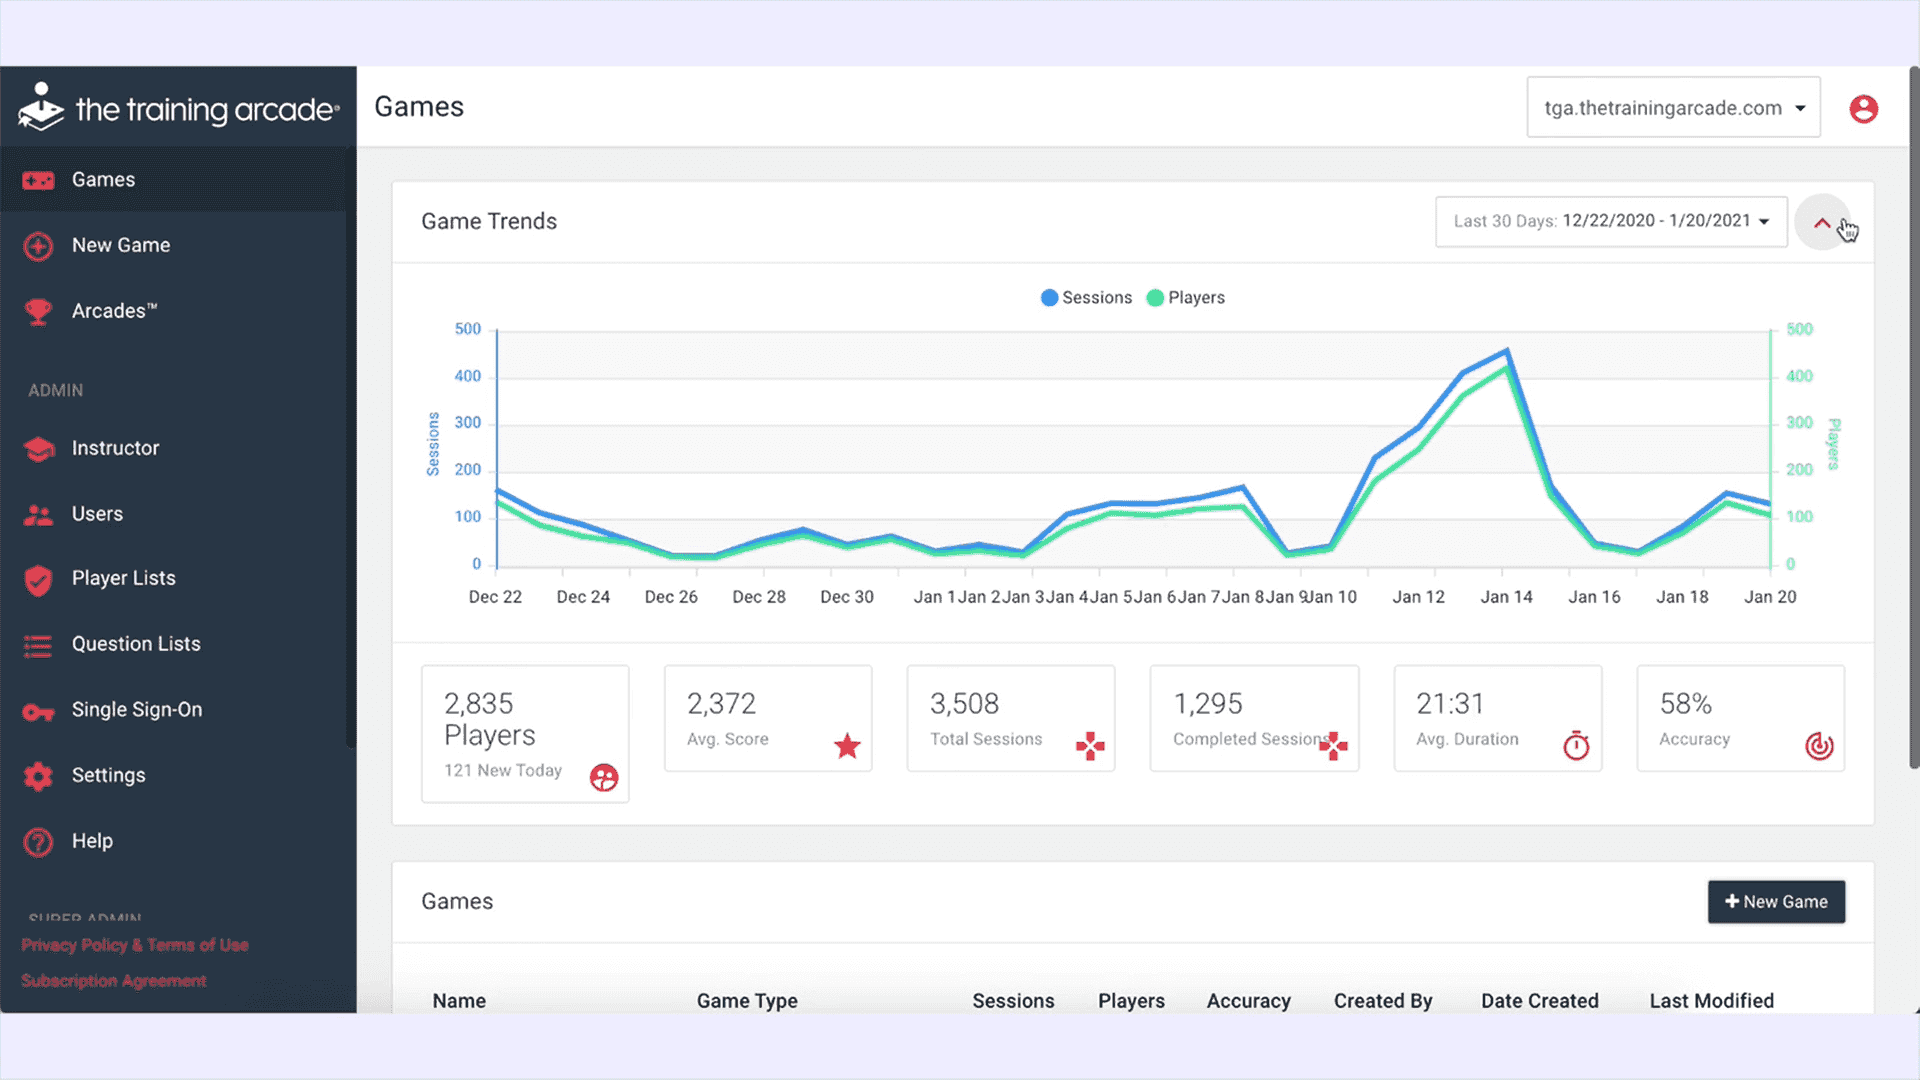
Task: Click the Users people icon
Action: [38, 515]
